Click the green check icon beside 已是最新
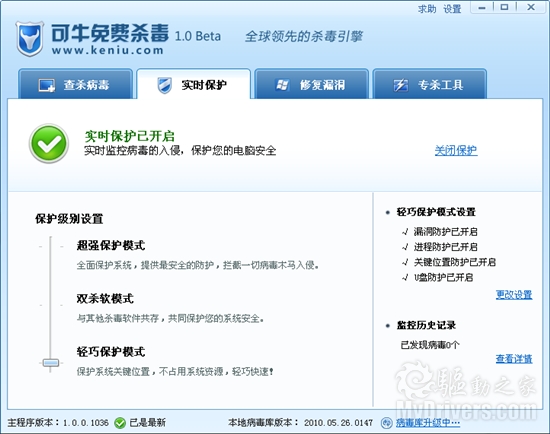 click(120, 423)
